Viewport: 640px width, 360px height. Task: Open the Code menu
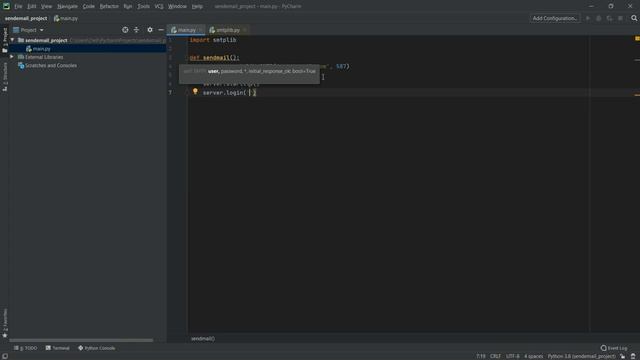(x=89, y=7)
